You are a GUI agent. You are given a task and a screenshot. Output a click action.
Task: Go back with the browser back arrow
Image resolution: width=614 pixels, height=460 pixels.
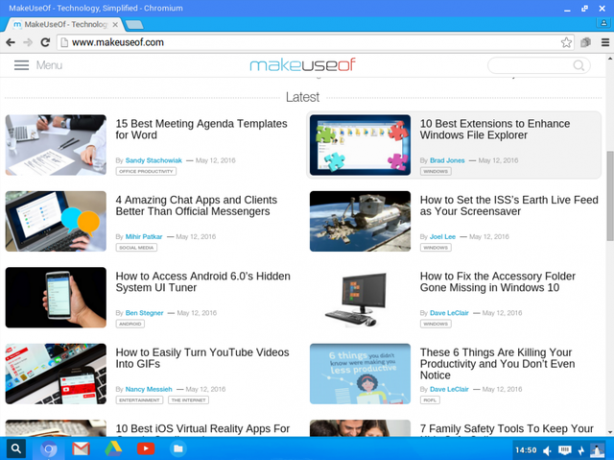pos(11,42)
